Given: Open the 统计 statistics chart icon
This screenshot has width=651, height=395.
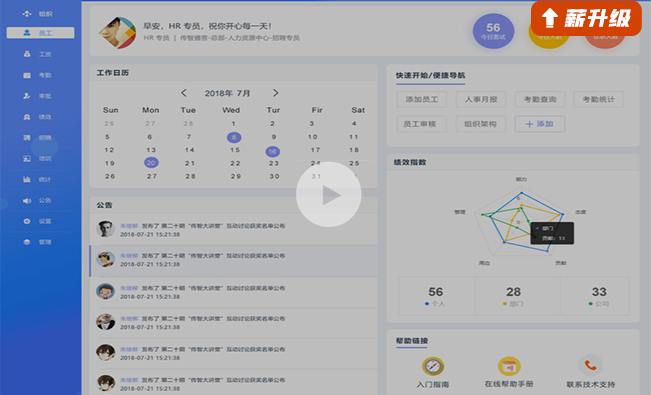Looking at the screenshot, I should point(27,179).
